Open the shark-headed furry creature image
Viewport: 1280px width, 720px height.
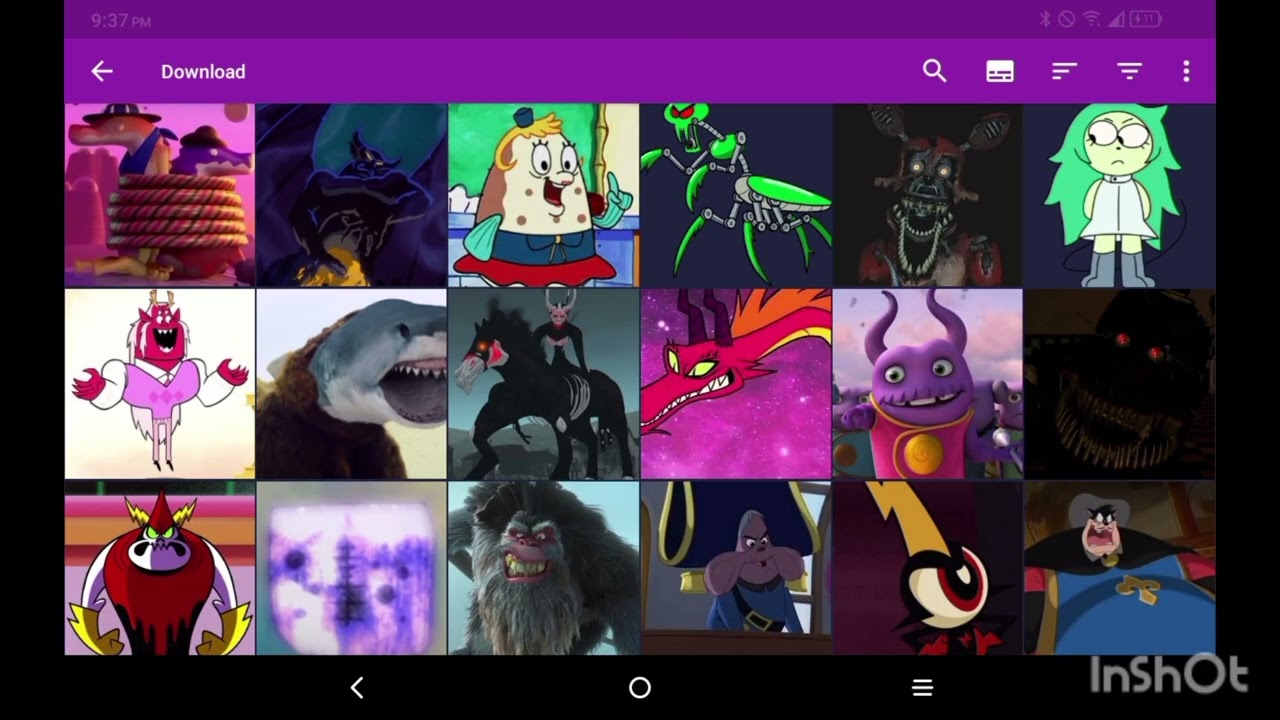coord(352,384)
